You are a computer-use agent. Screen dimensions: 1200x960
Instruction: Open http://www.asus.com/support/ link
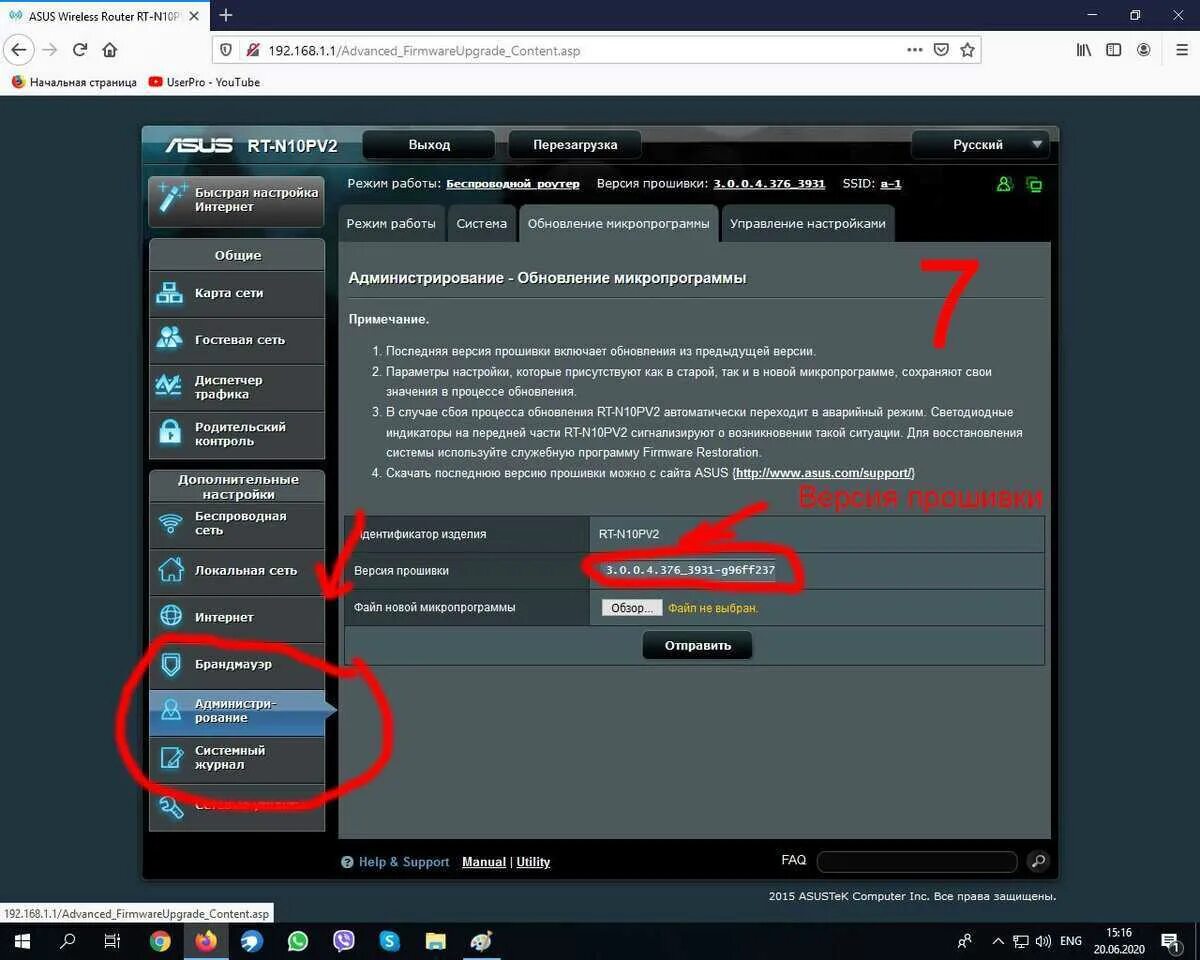coord(823,473)
